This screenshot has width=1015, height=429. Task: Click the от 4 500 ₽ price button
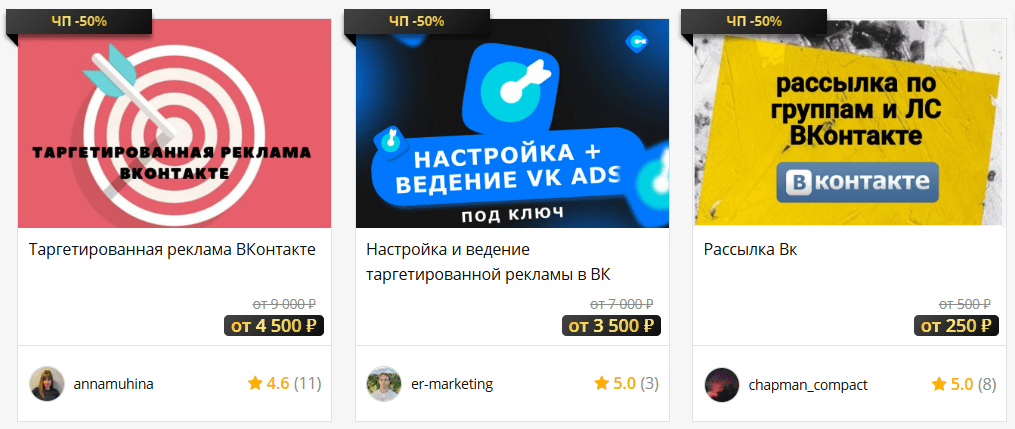click(274, 325)
